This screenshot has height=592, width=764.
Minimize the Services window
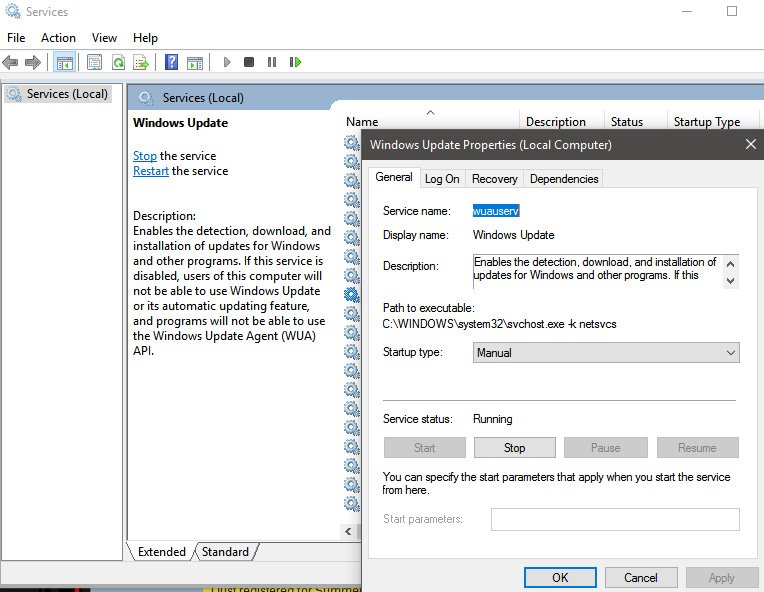pyautogui.click(x=687, y=11)
